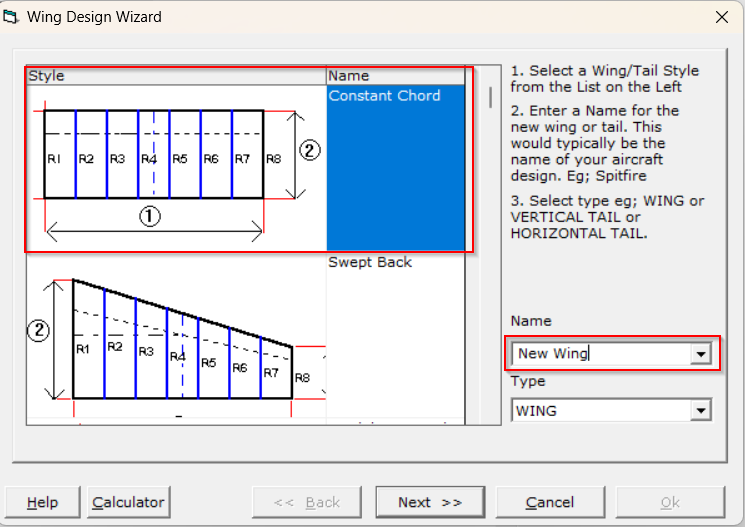Open Name combo box dropdown arrow
This screenshot has height=527, width=745.
pos(701,354)
